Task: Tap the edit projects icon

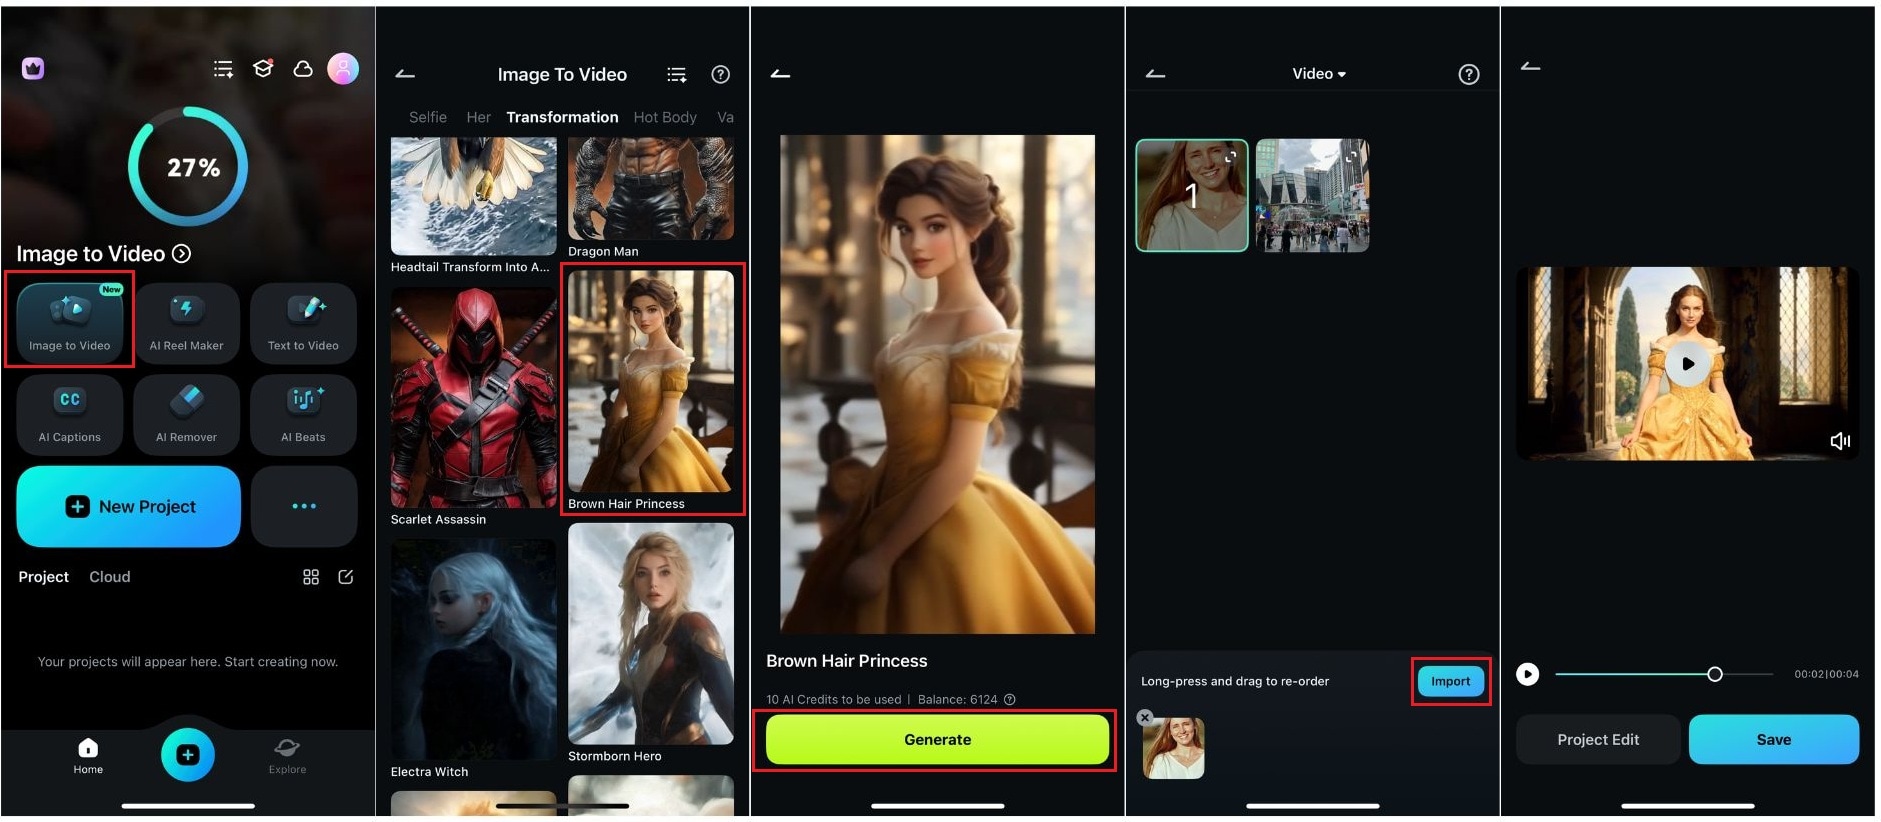Action: 346,577
